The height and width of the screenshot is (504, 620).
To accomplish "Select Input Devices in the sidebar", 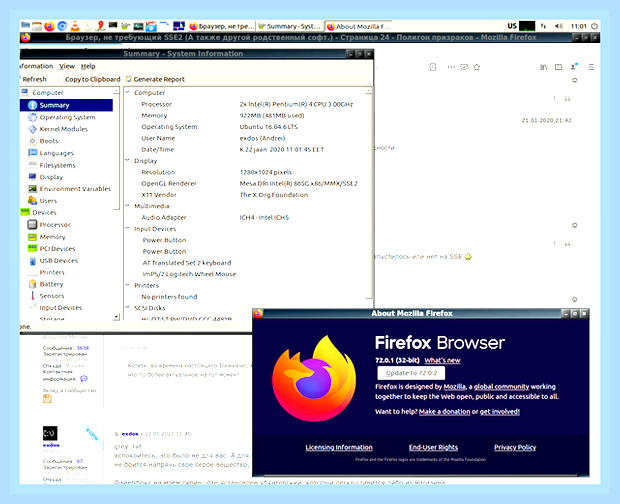I will 60,308.
